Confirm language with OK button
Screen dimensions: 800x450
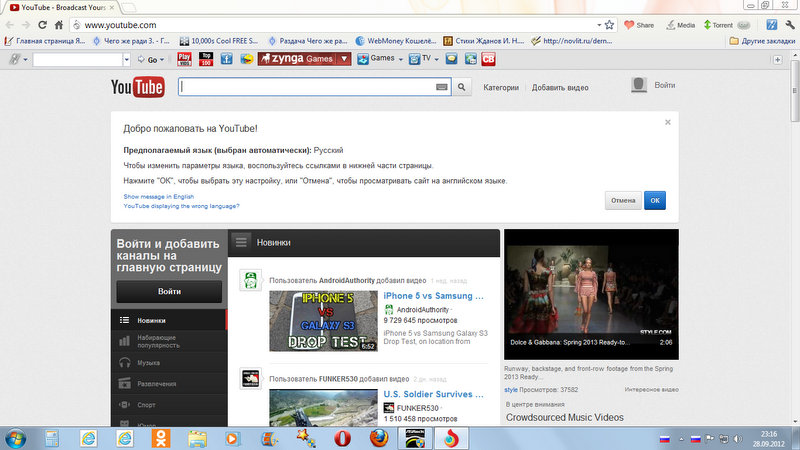tap(655, 201)
